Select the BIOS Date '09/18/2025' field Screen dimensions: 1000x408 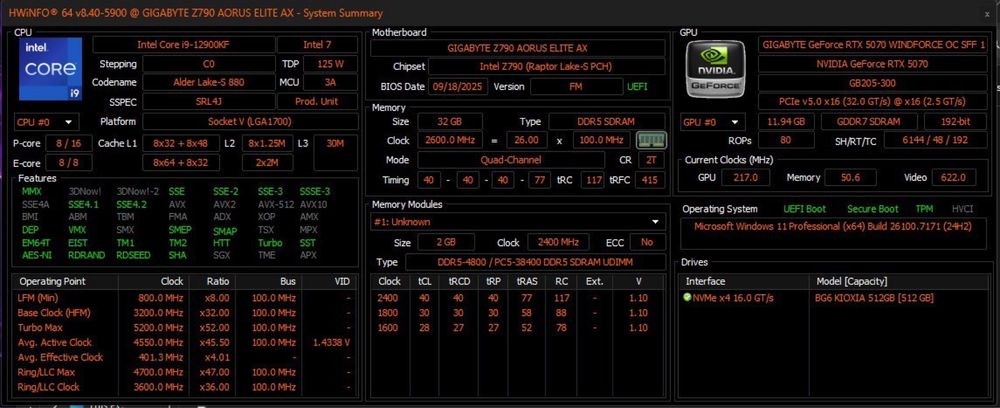458,86
